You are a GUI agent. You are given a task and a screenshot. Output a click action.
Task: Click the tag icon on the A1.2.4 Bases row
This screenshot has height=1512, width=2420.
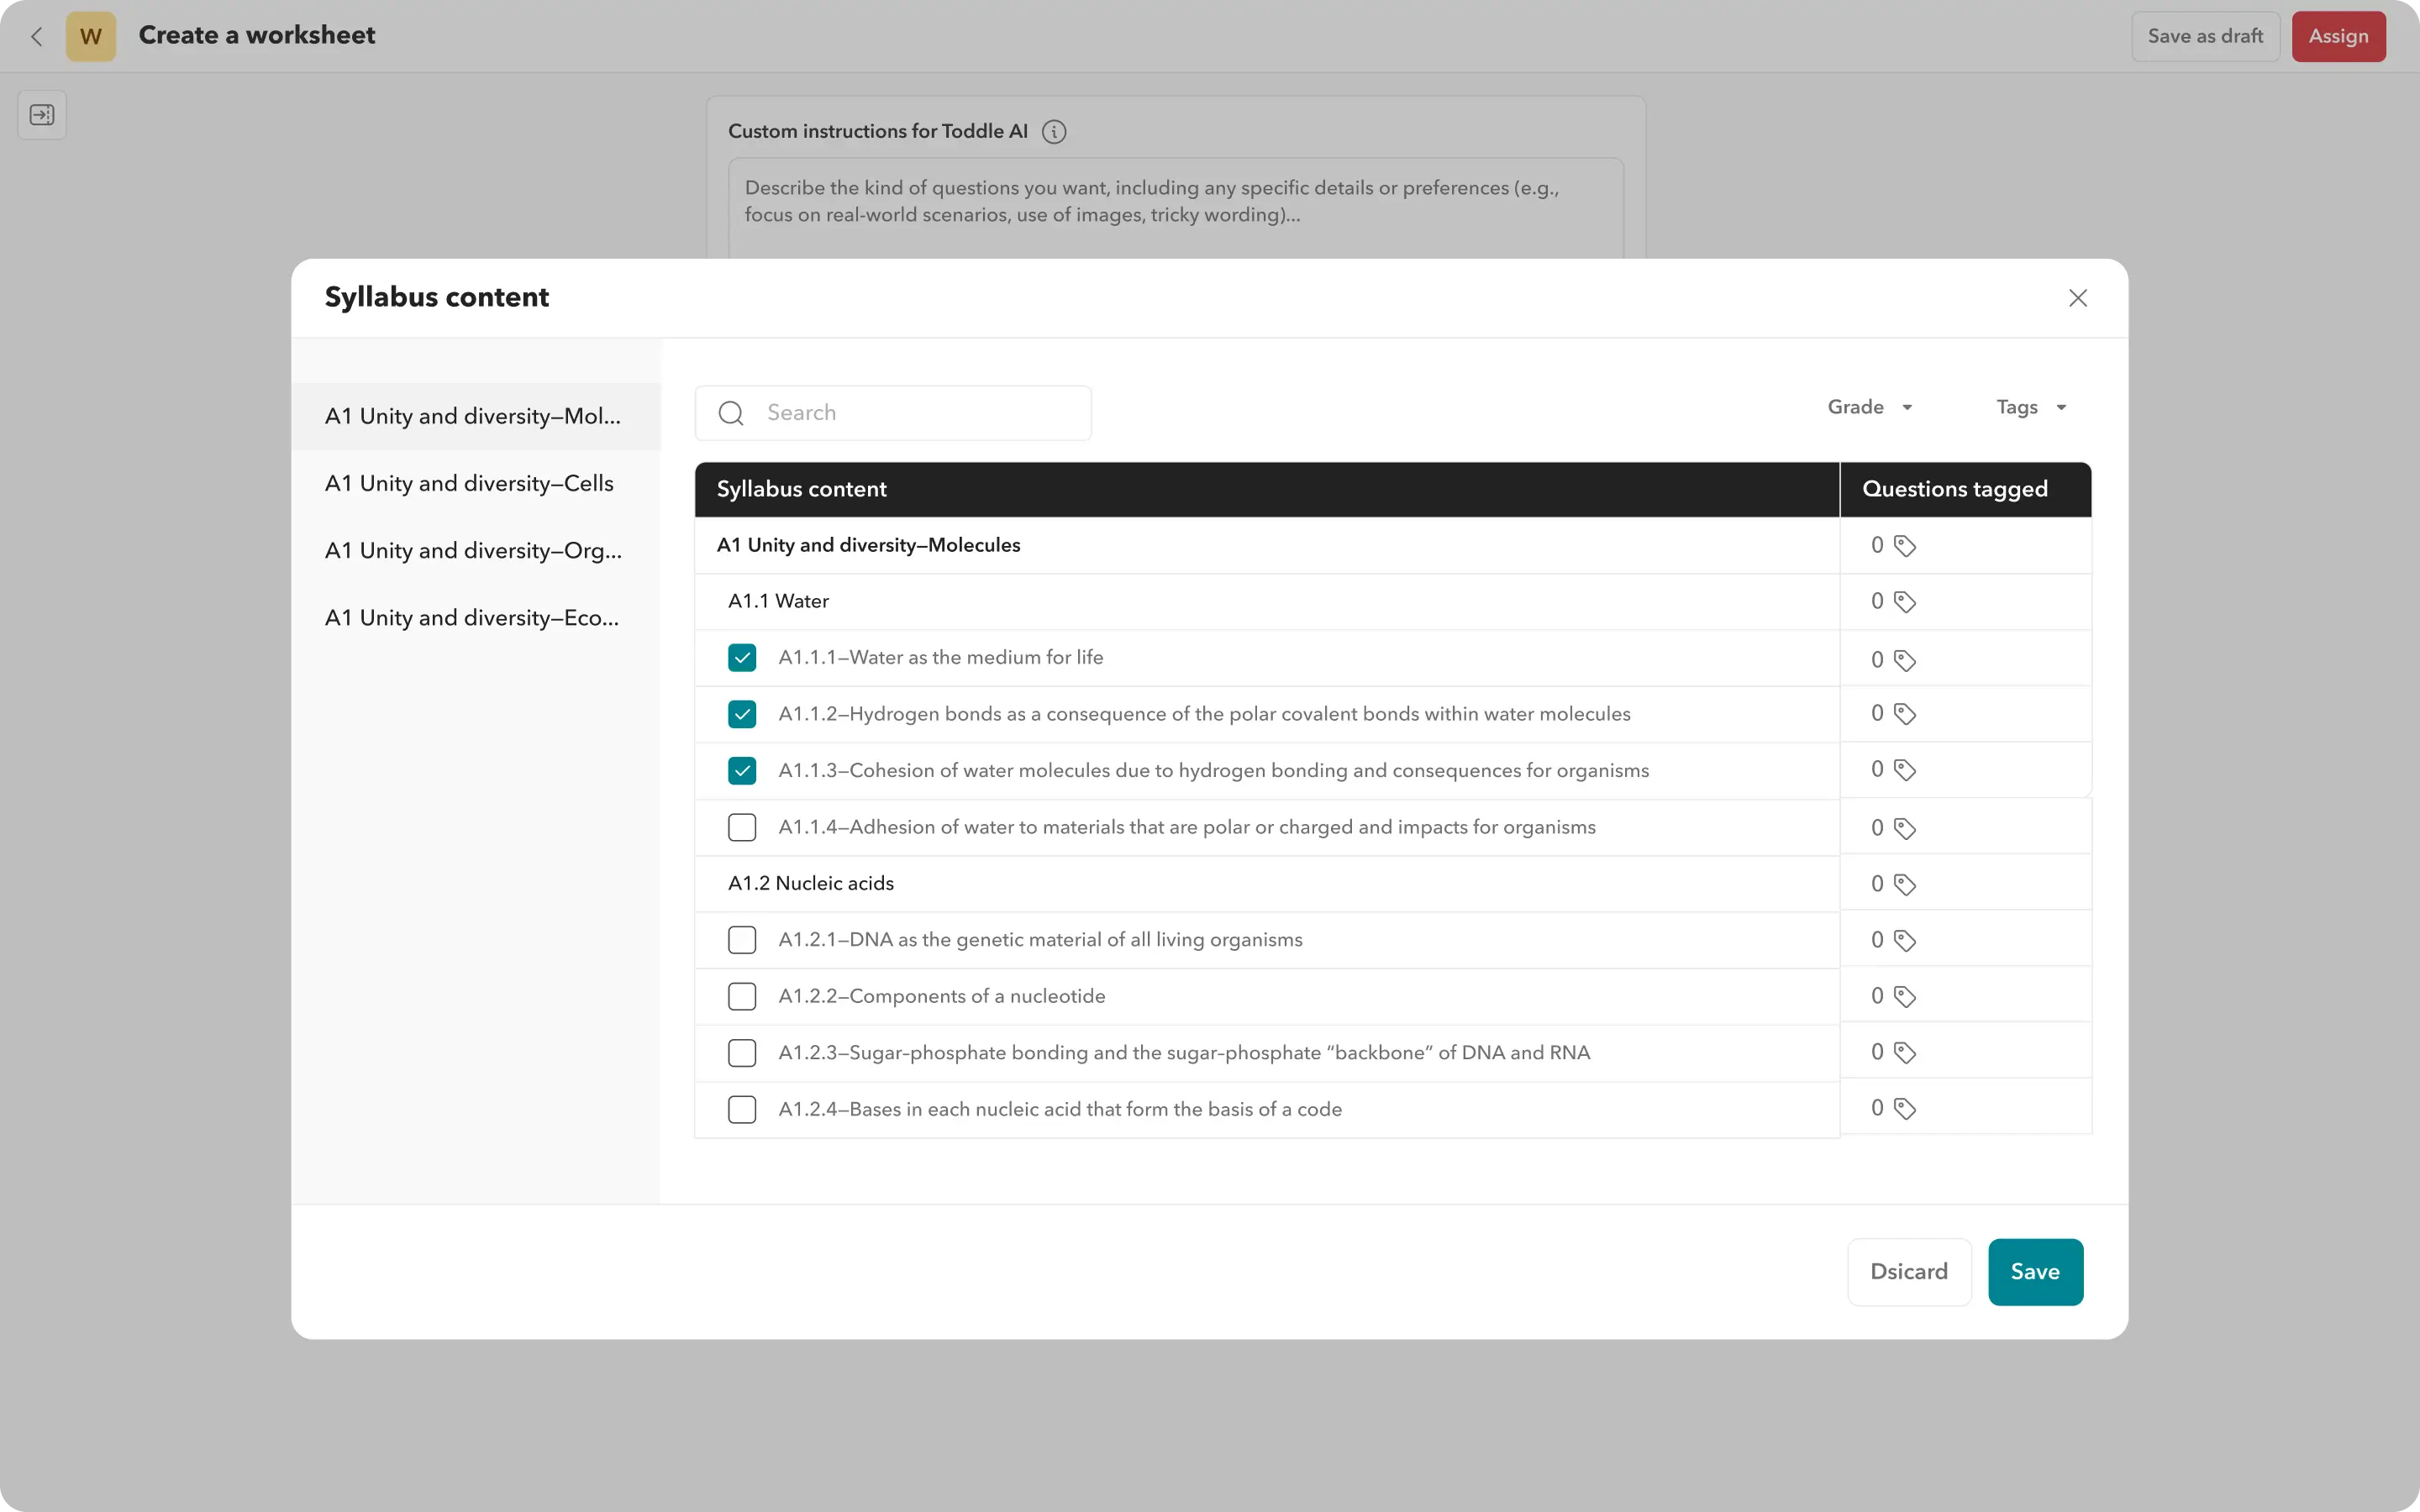point(1904,1108)
